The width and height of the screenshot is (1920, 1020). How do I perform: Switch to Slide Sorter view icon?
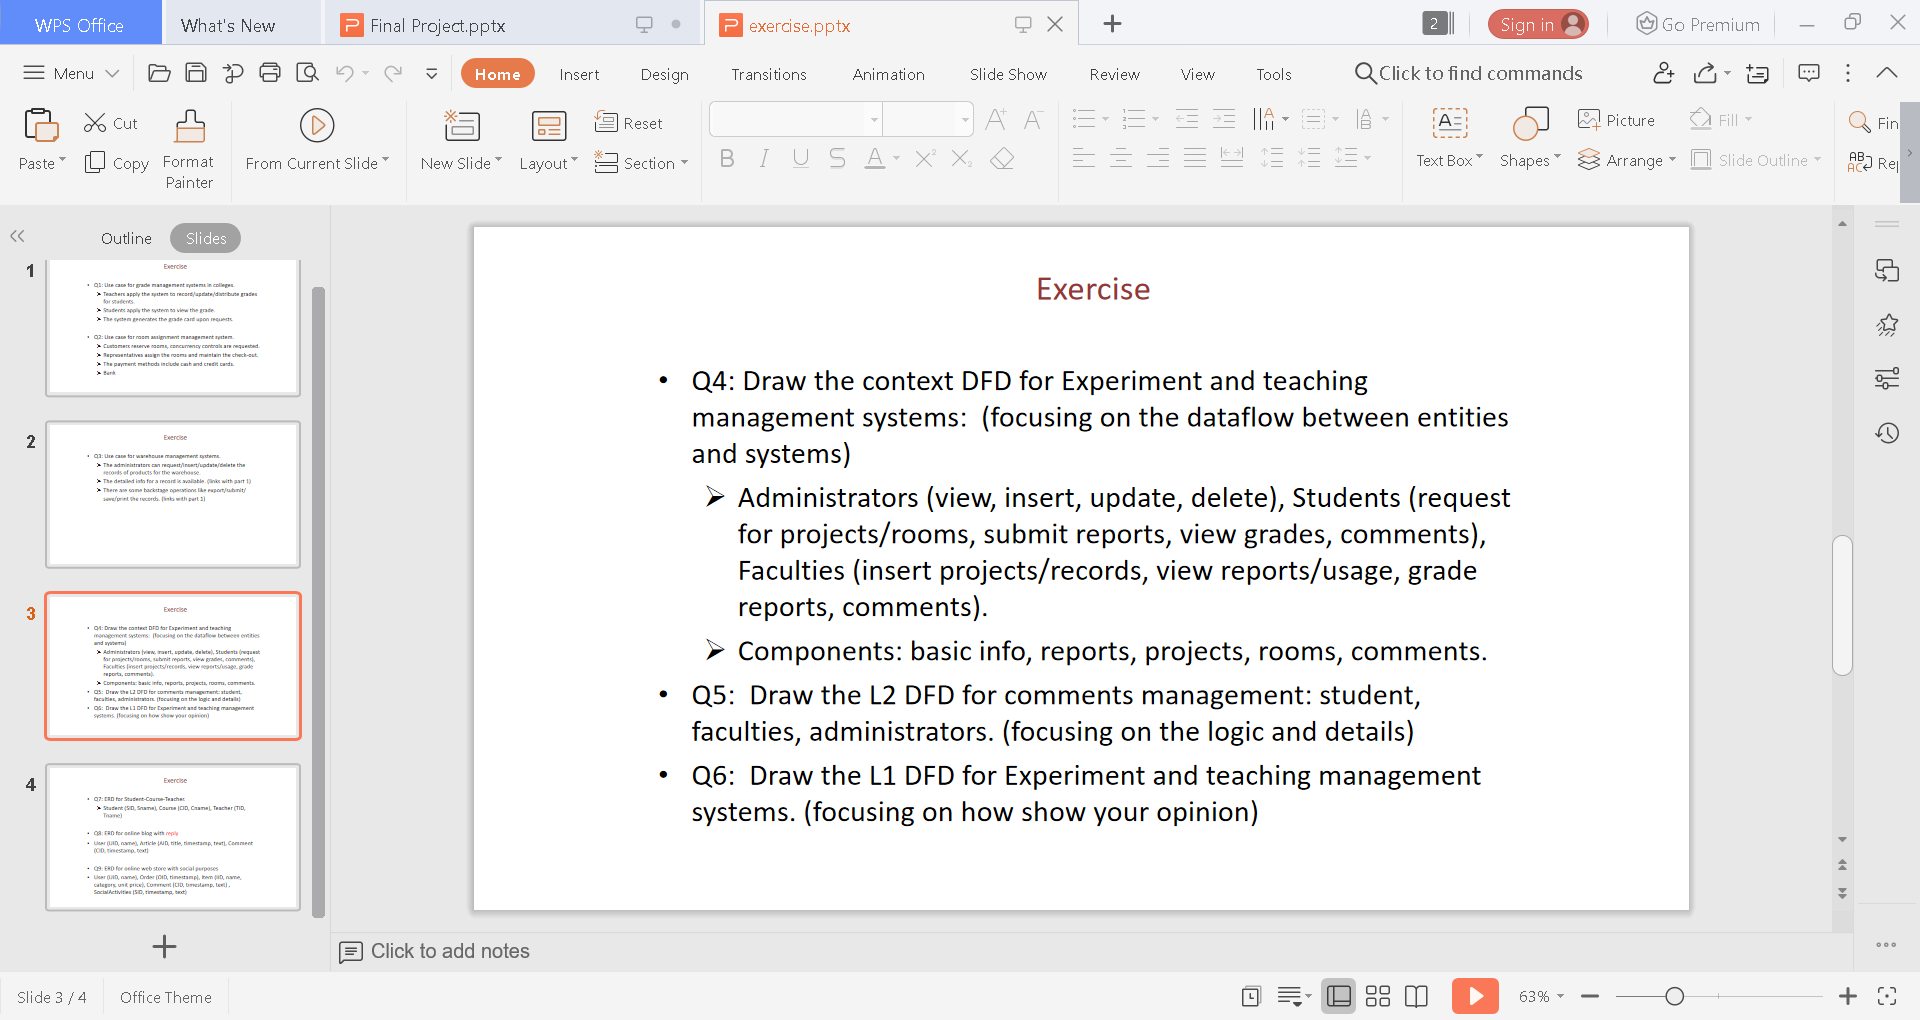(1378, 996)
